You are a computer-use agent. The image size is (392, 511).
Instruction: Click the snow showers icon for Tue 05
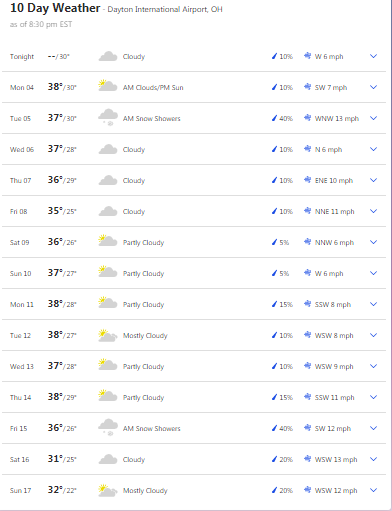(108, 118)
